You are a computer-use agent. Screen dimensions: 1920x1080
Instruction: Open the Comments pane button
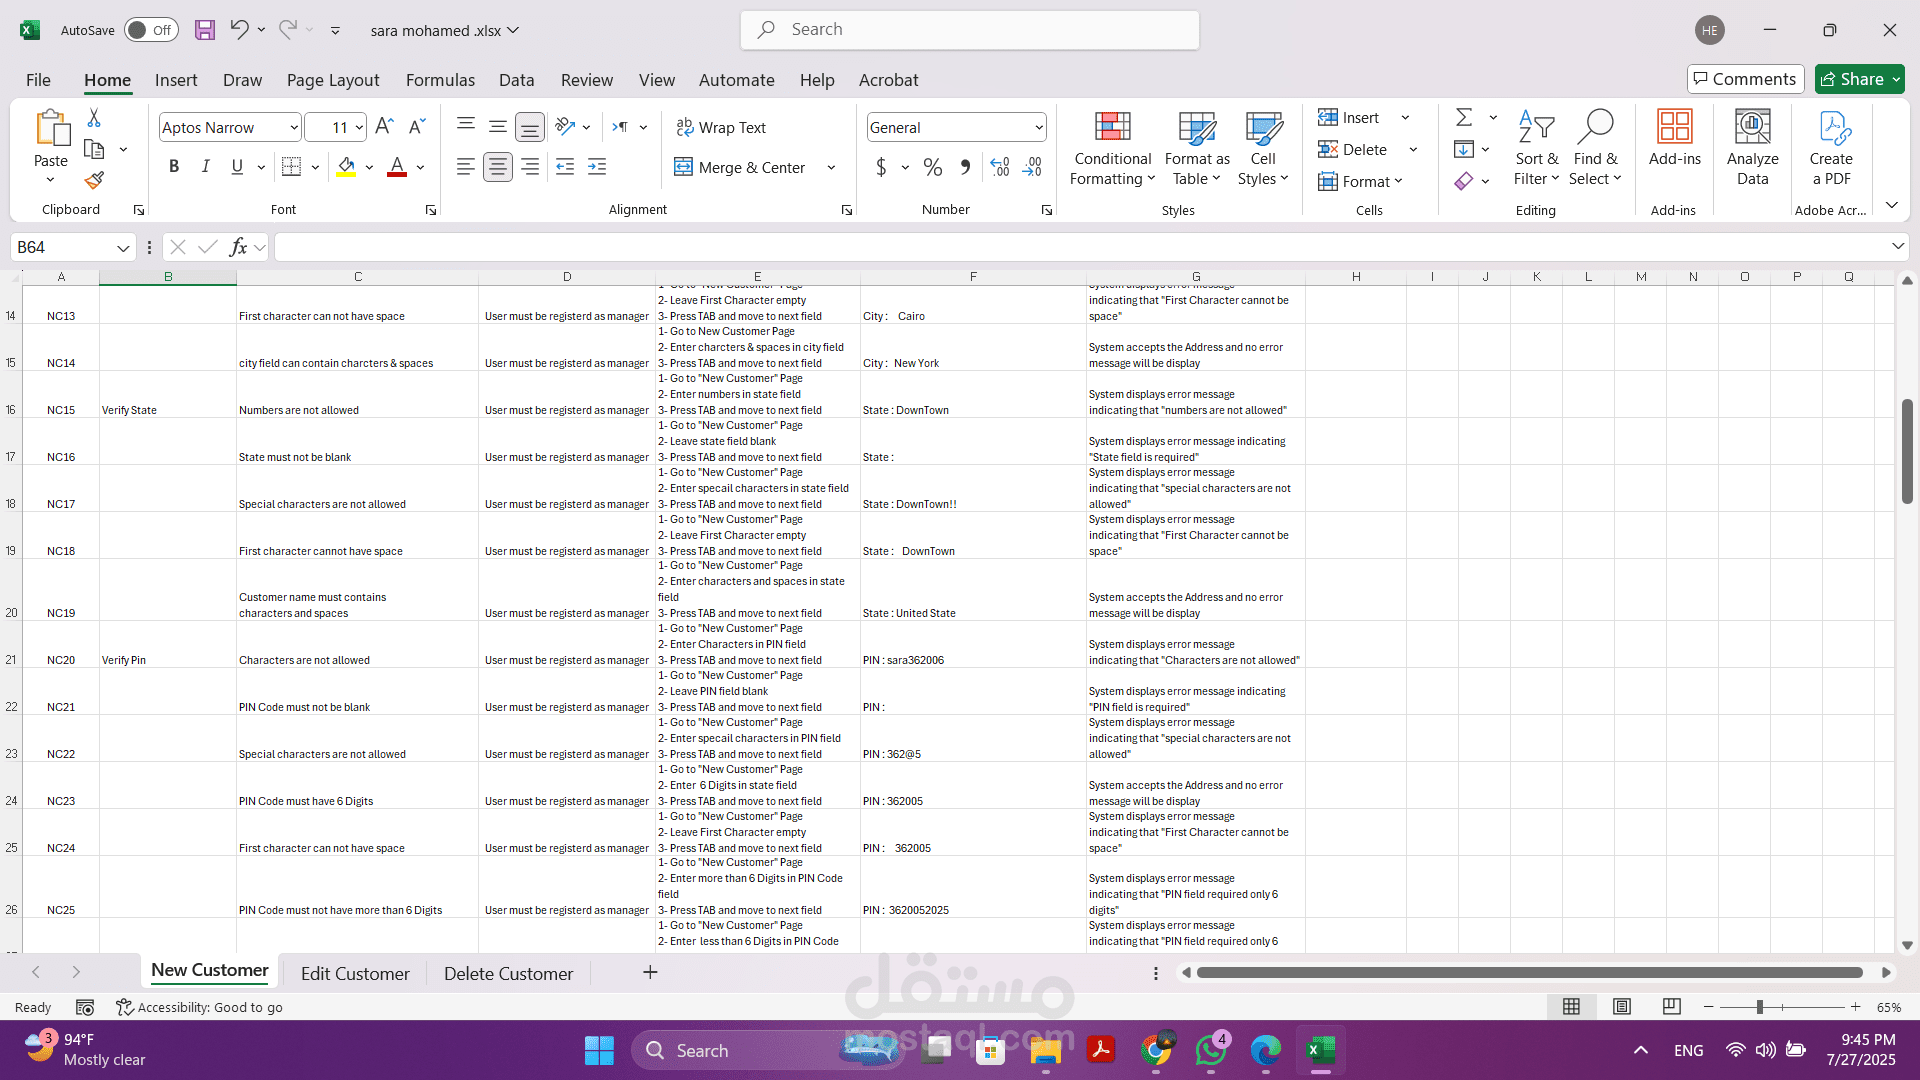point(1745,79)
